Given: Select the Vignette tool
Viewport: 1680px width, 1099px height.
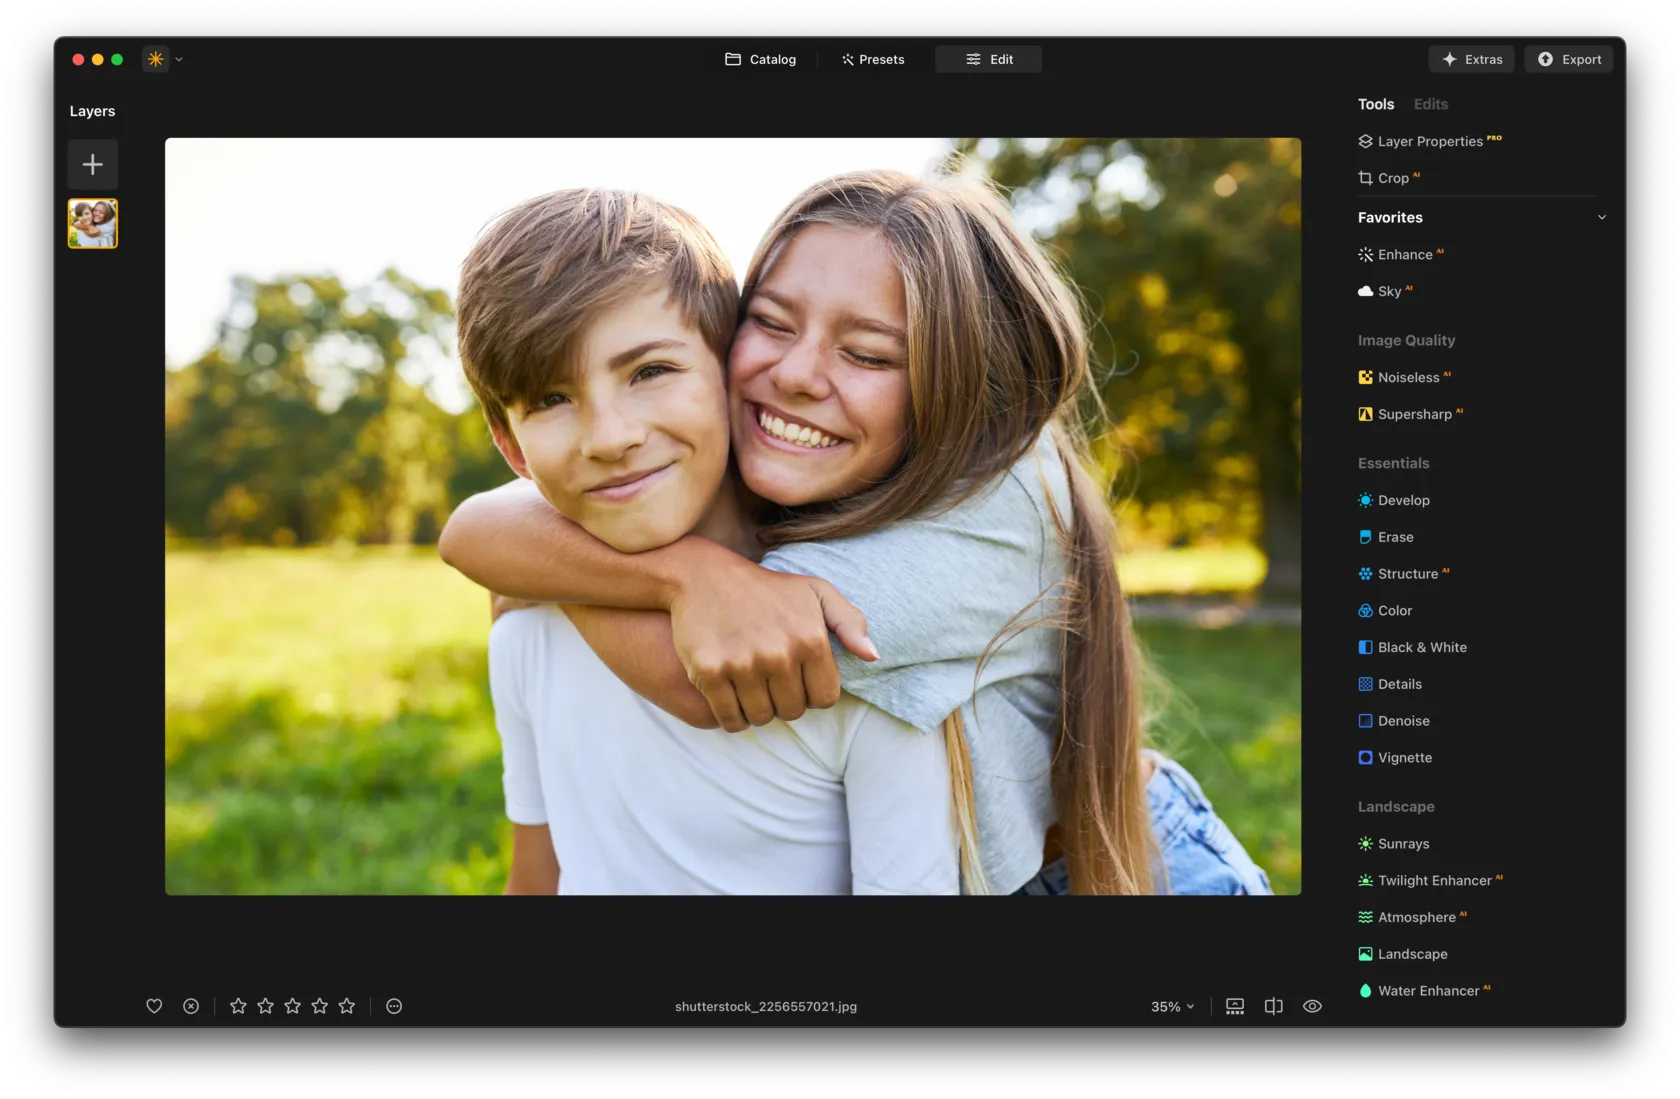Looking at the screenshot, I should [x=1404, y=758].
